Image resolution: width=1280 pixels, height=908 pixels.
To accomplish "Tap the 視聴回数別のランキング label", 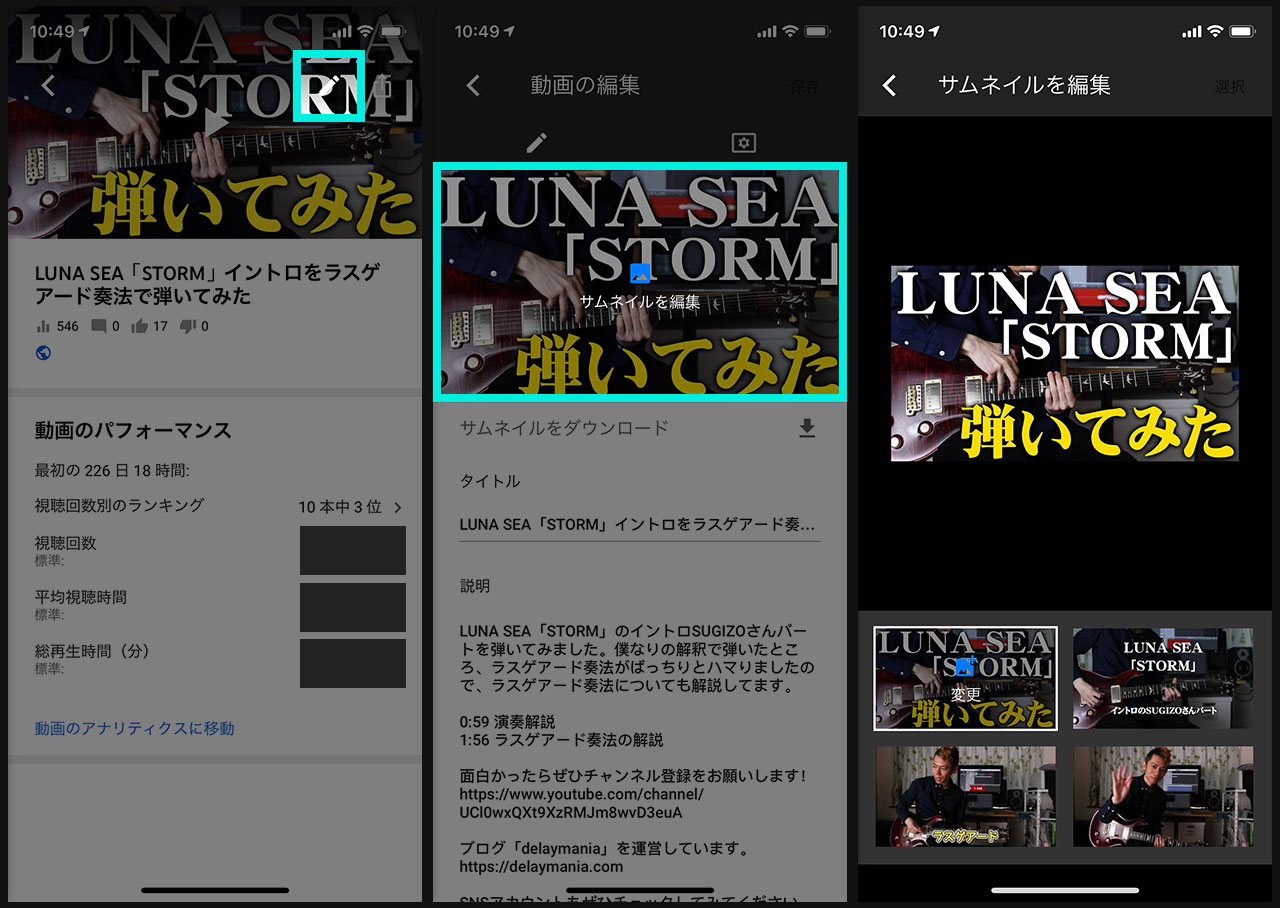I will click(119, 506).
